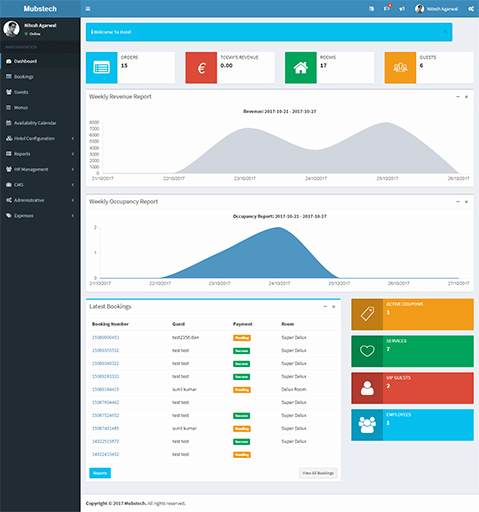Expand the CMS submenu
Screen dimensions: 479x512
point(40,185)
